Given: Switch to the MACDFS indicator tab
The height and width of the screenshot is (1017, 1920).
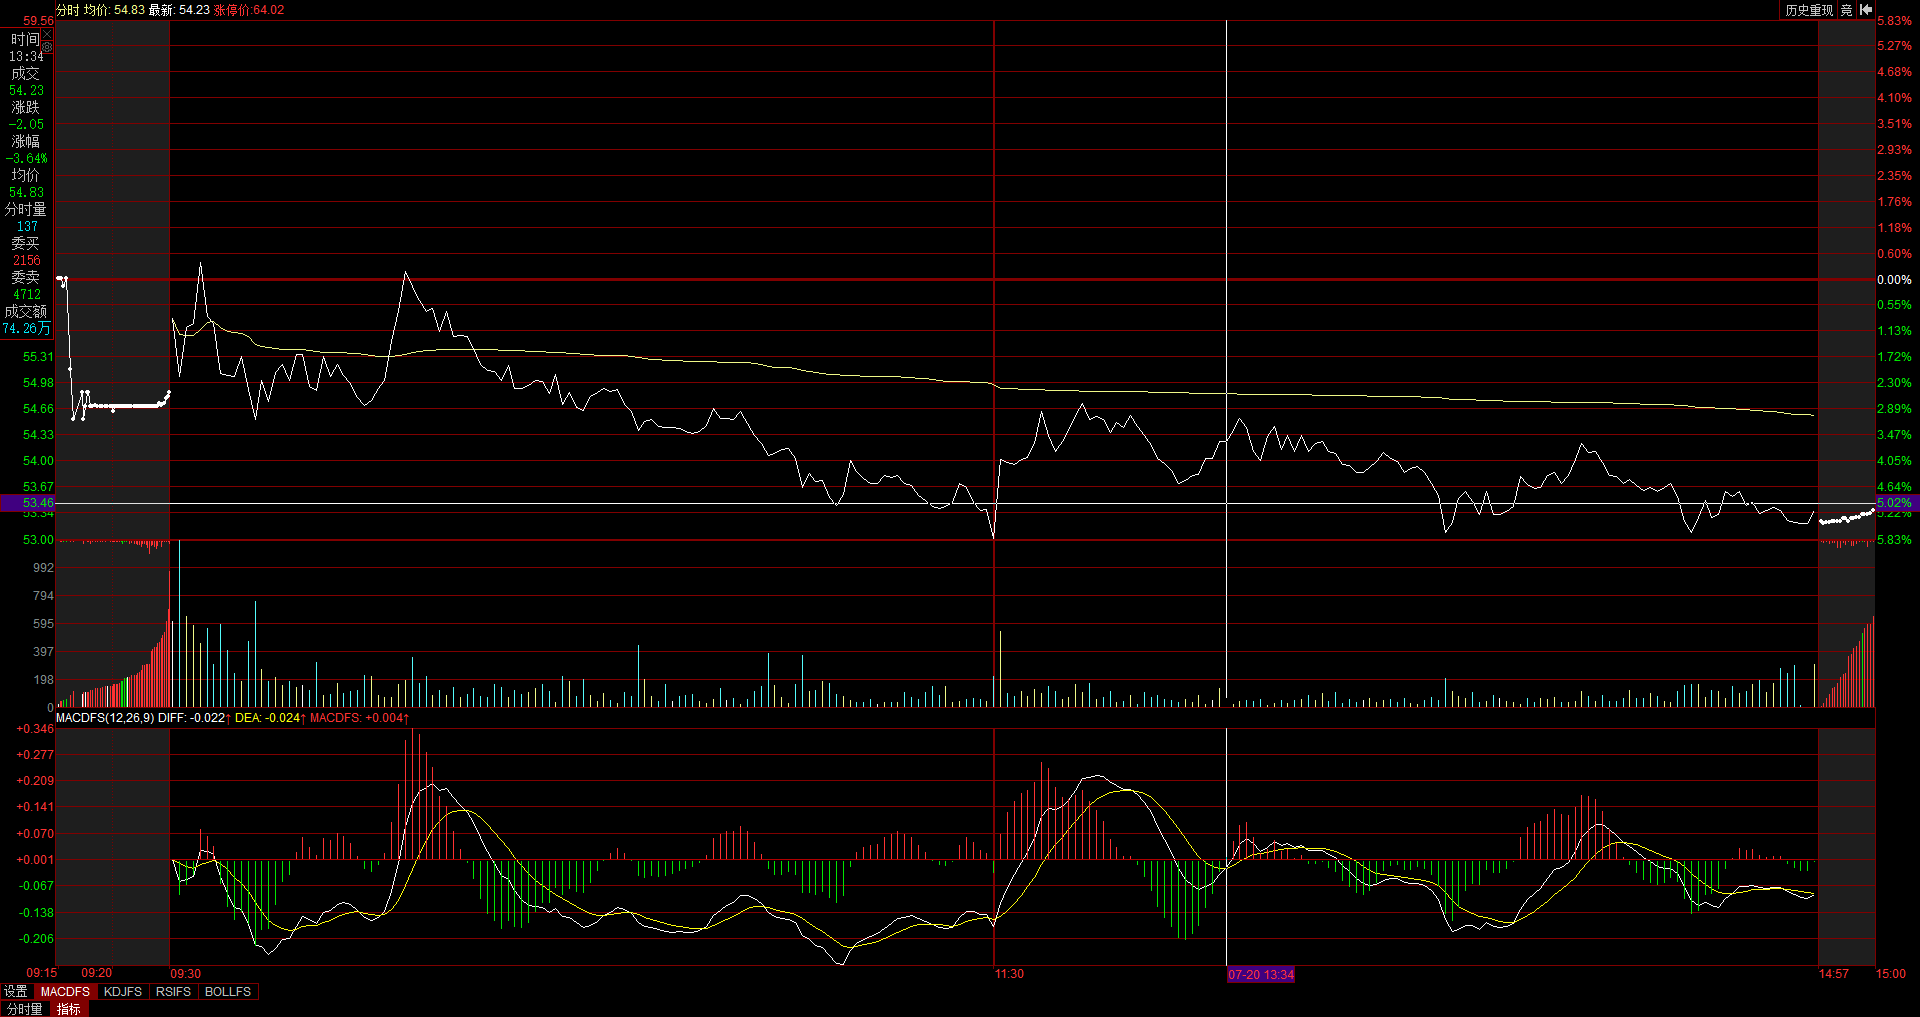Looking at the screenshot, I should (65, 991).
